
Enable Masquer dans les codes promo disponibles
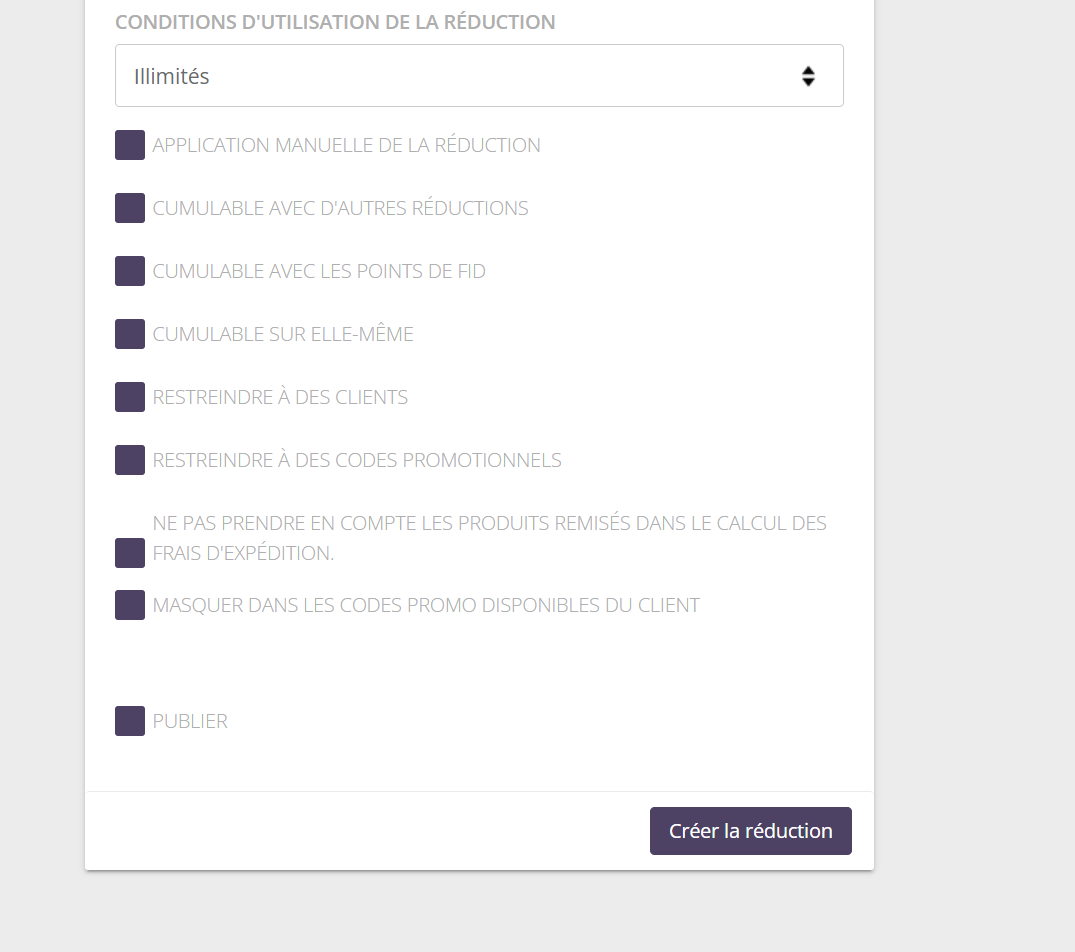coord(130,605)
